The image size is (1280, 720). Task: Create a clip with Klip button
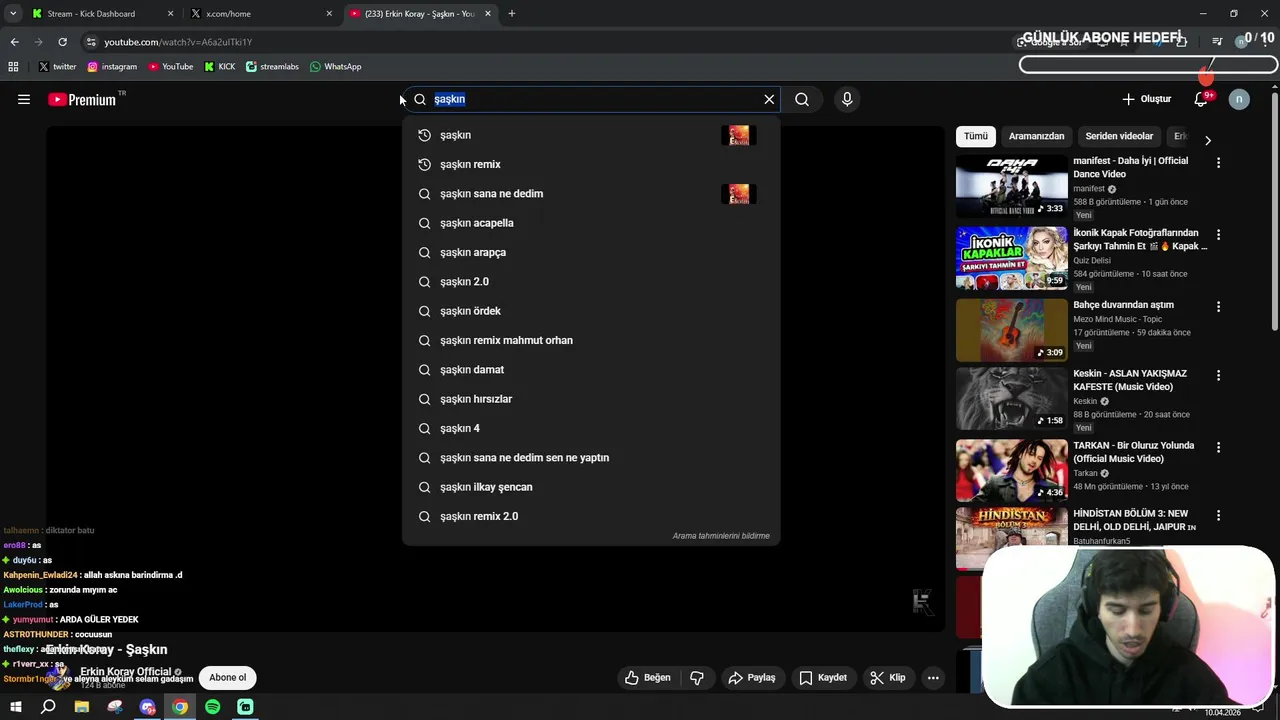[x=888, y=677]
